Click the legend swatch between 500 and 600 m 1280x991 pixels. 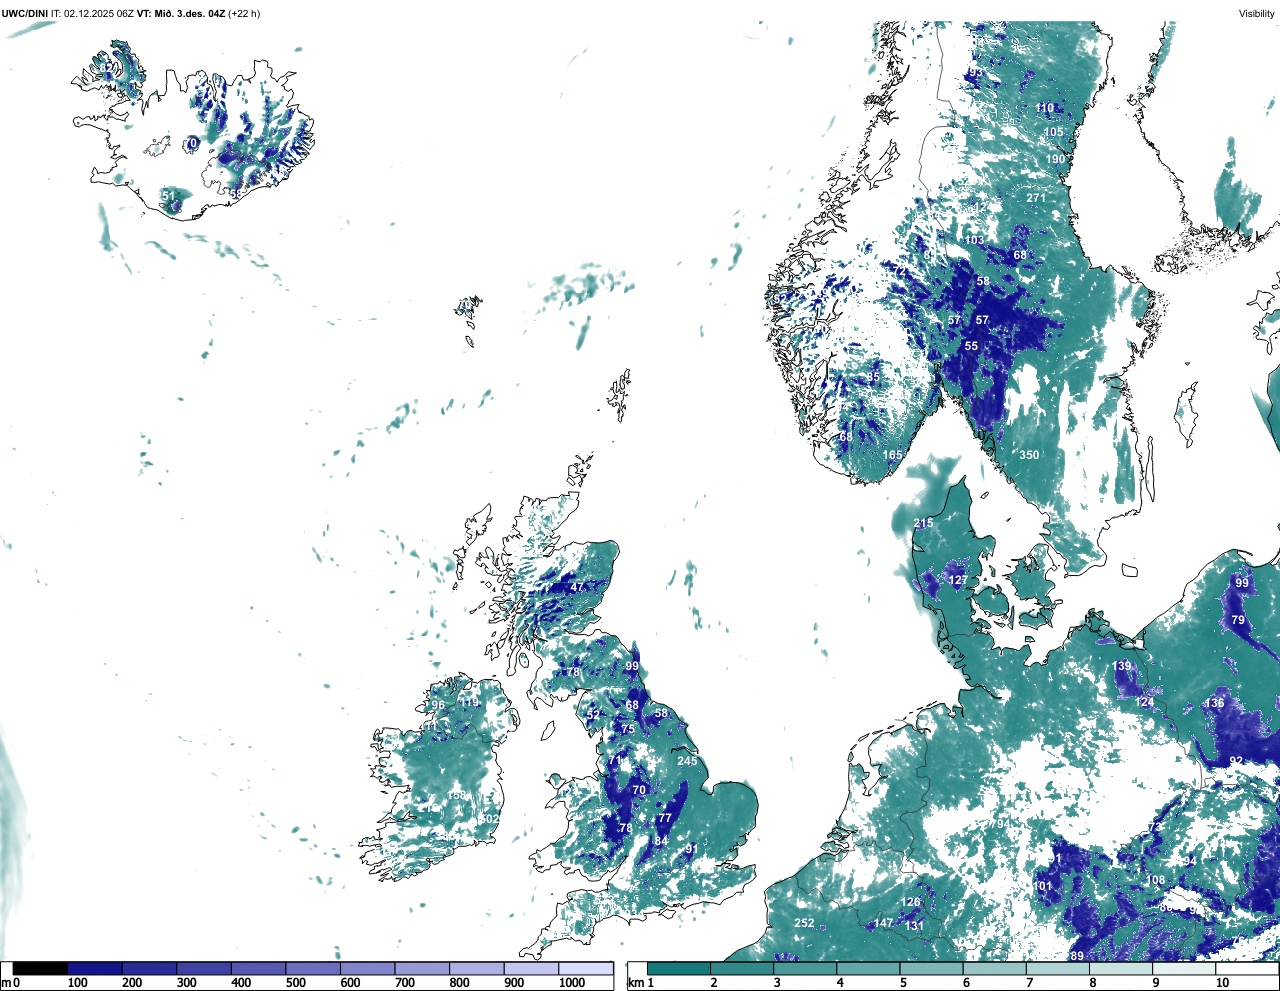point(313,968)
